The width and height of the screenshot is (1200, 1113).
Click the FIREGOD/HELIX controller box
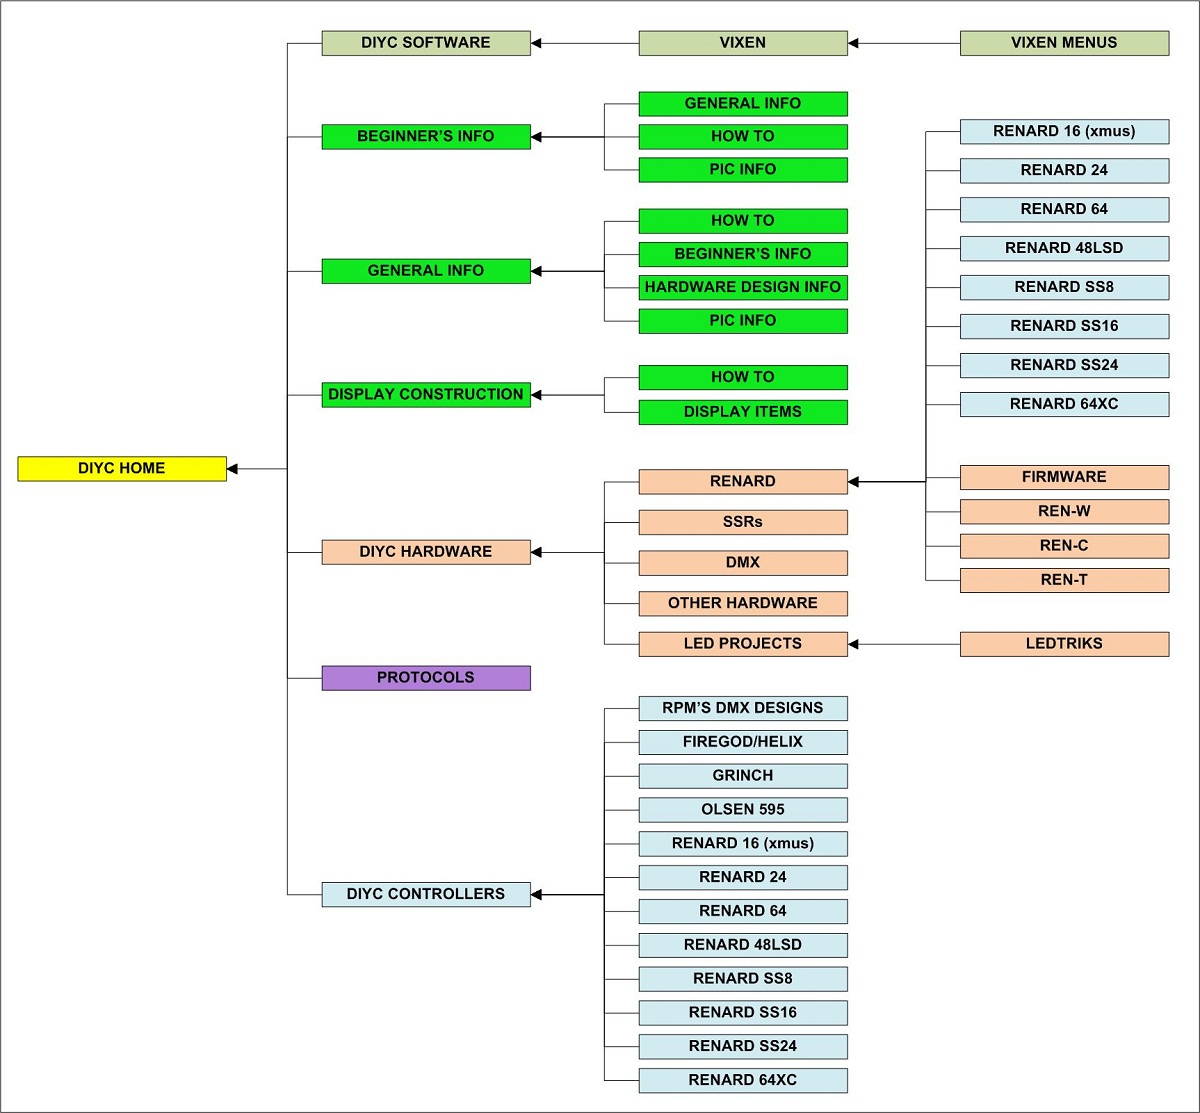click(x=743, y=742)
